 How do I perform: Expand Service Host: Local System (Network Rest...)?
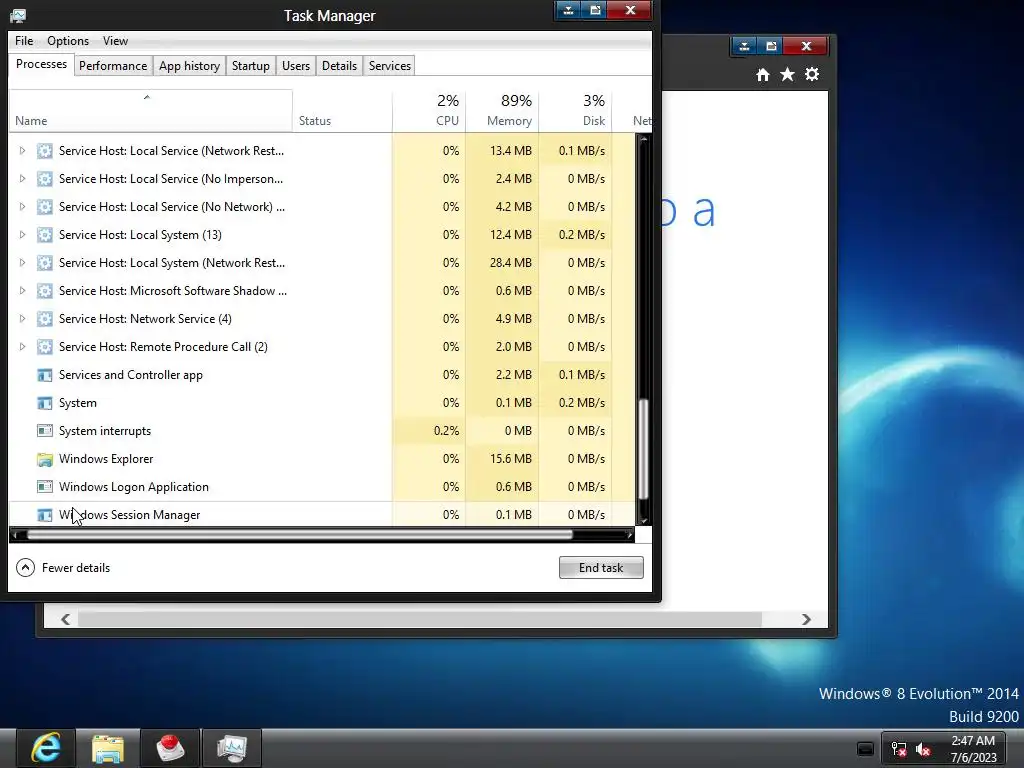coord(22,263)
